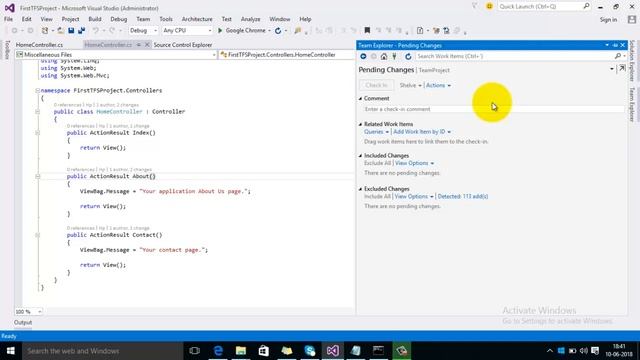640x360 pixels.
Task: Open the Any CPU platform dropdown
Action: (x=187, y=31)
